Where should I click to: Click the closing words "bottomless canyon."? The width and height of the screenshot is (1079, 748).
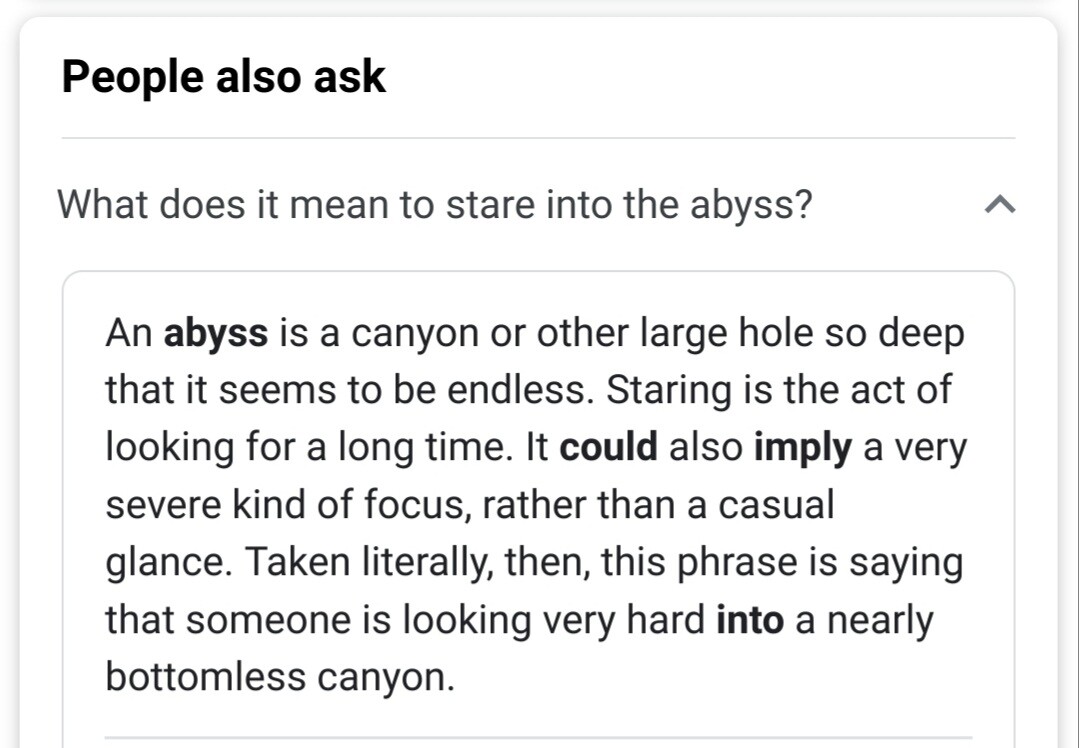[x=280, y=678]
